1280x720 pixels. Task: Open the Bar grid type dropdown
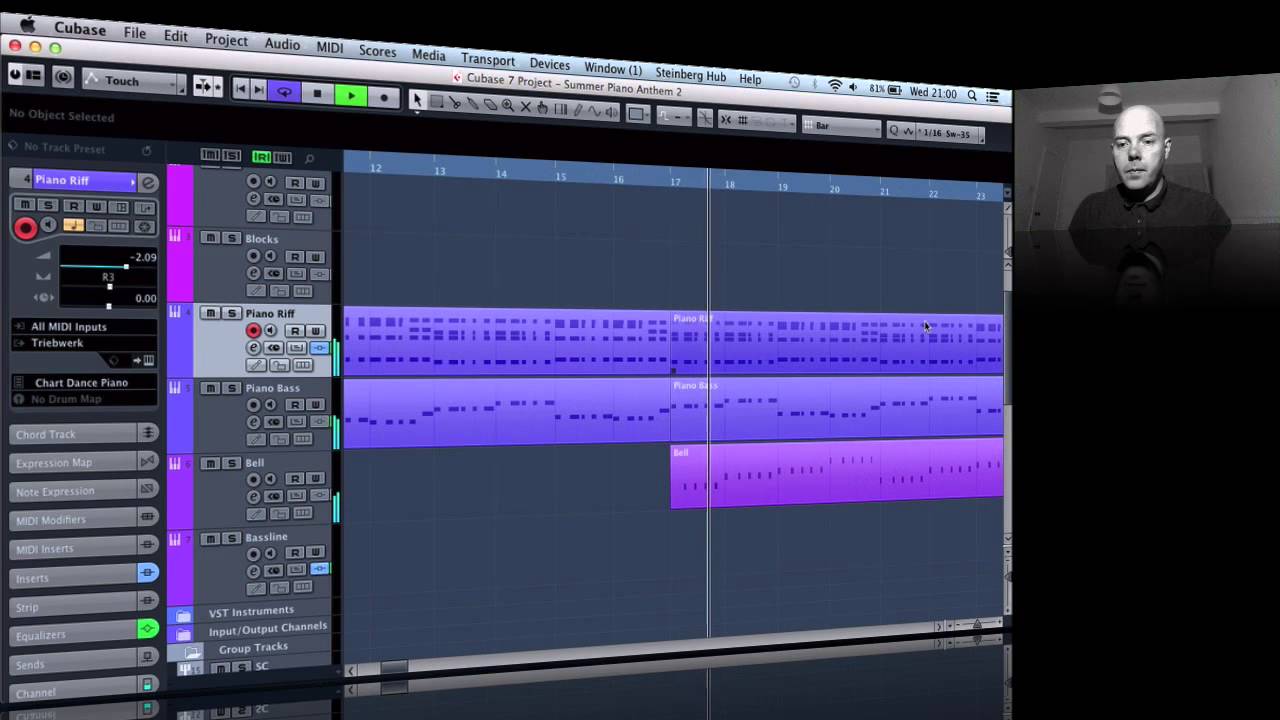[x=840, y=126]
